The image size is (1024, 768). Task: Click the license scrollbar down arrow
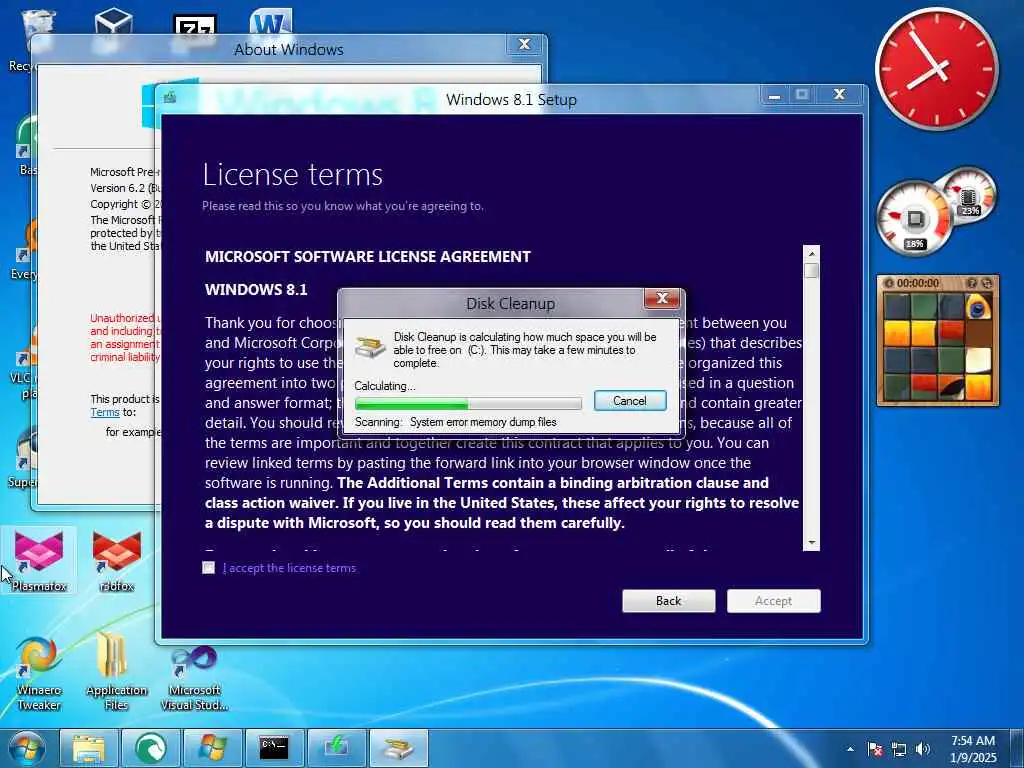point(812,543)
